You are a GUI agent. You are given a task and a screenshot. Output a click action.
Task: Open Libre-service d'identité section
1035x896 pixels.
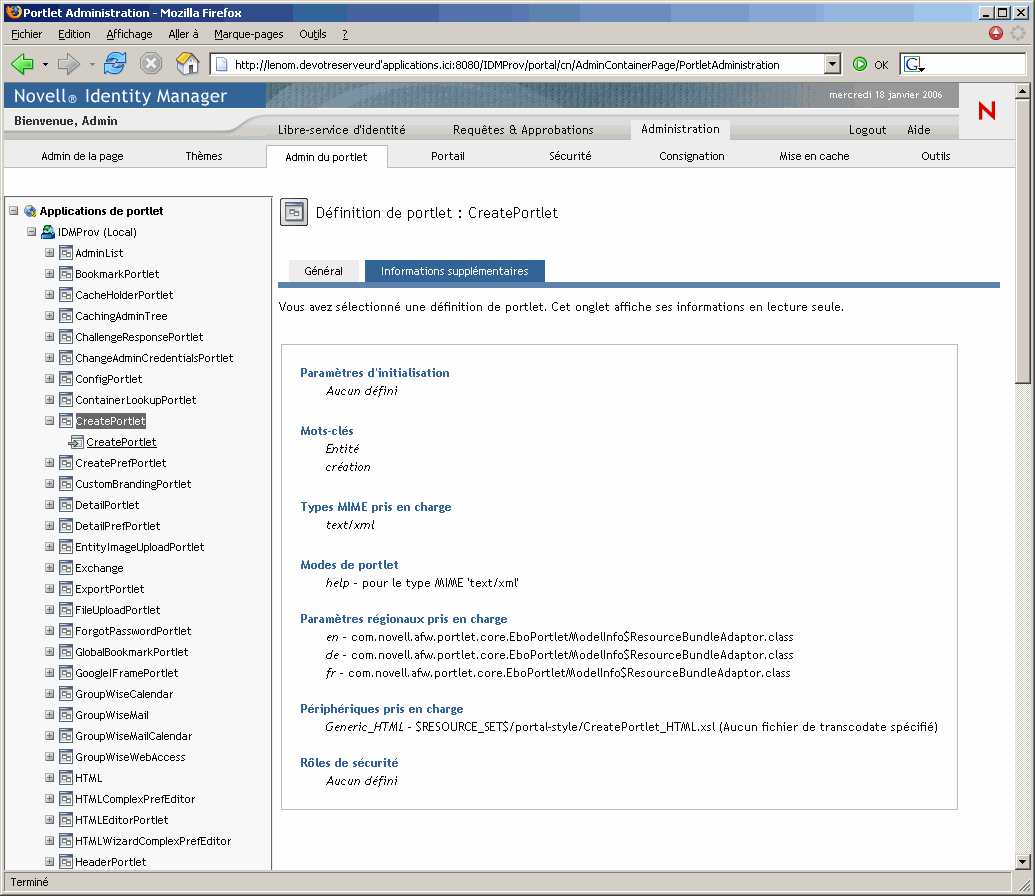click(341, 130)
